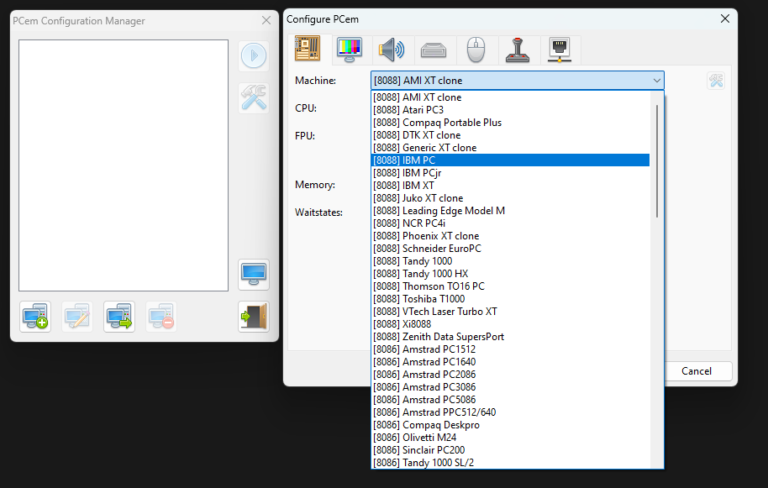Screen dimensions: 768x488
Task: Choose [8088] IBM PCjr
Action: [510, 173]
